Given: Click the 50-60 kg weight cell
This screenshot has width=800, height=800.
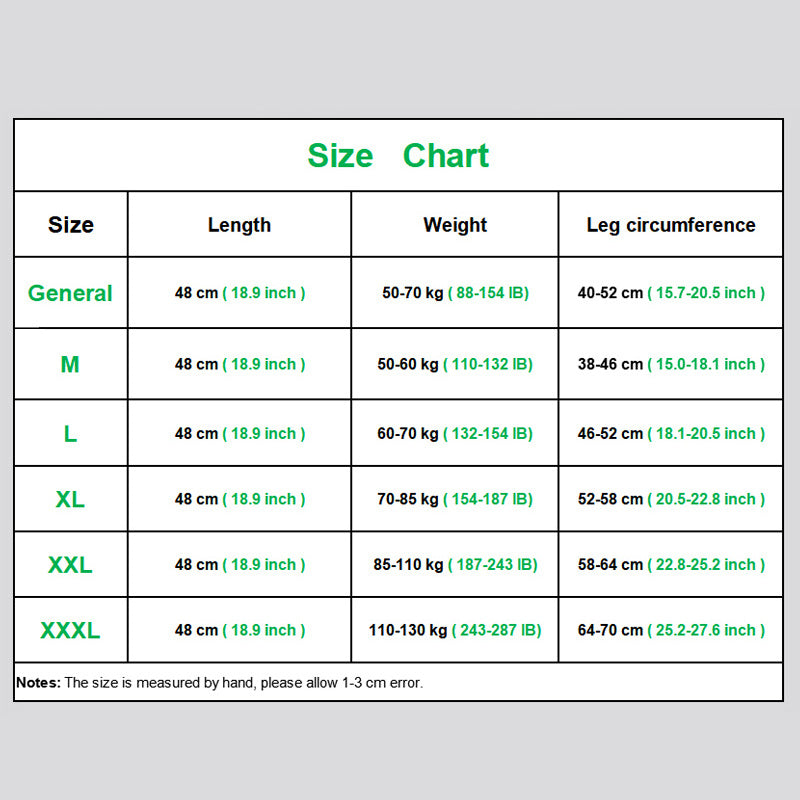Looking at the screenshot, I should [455, 364].
